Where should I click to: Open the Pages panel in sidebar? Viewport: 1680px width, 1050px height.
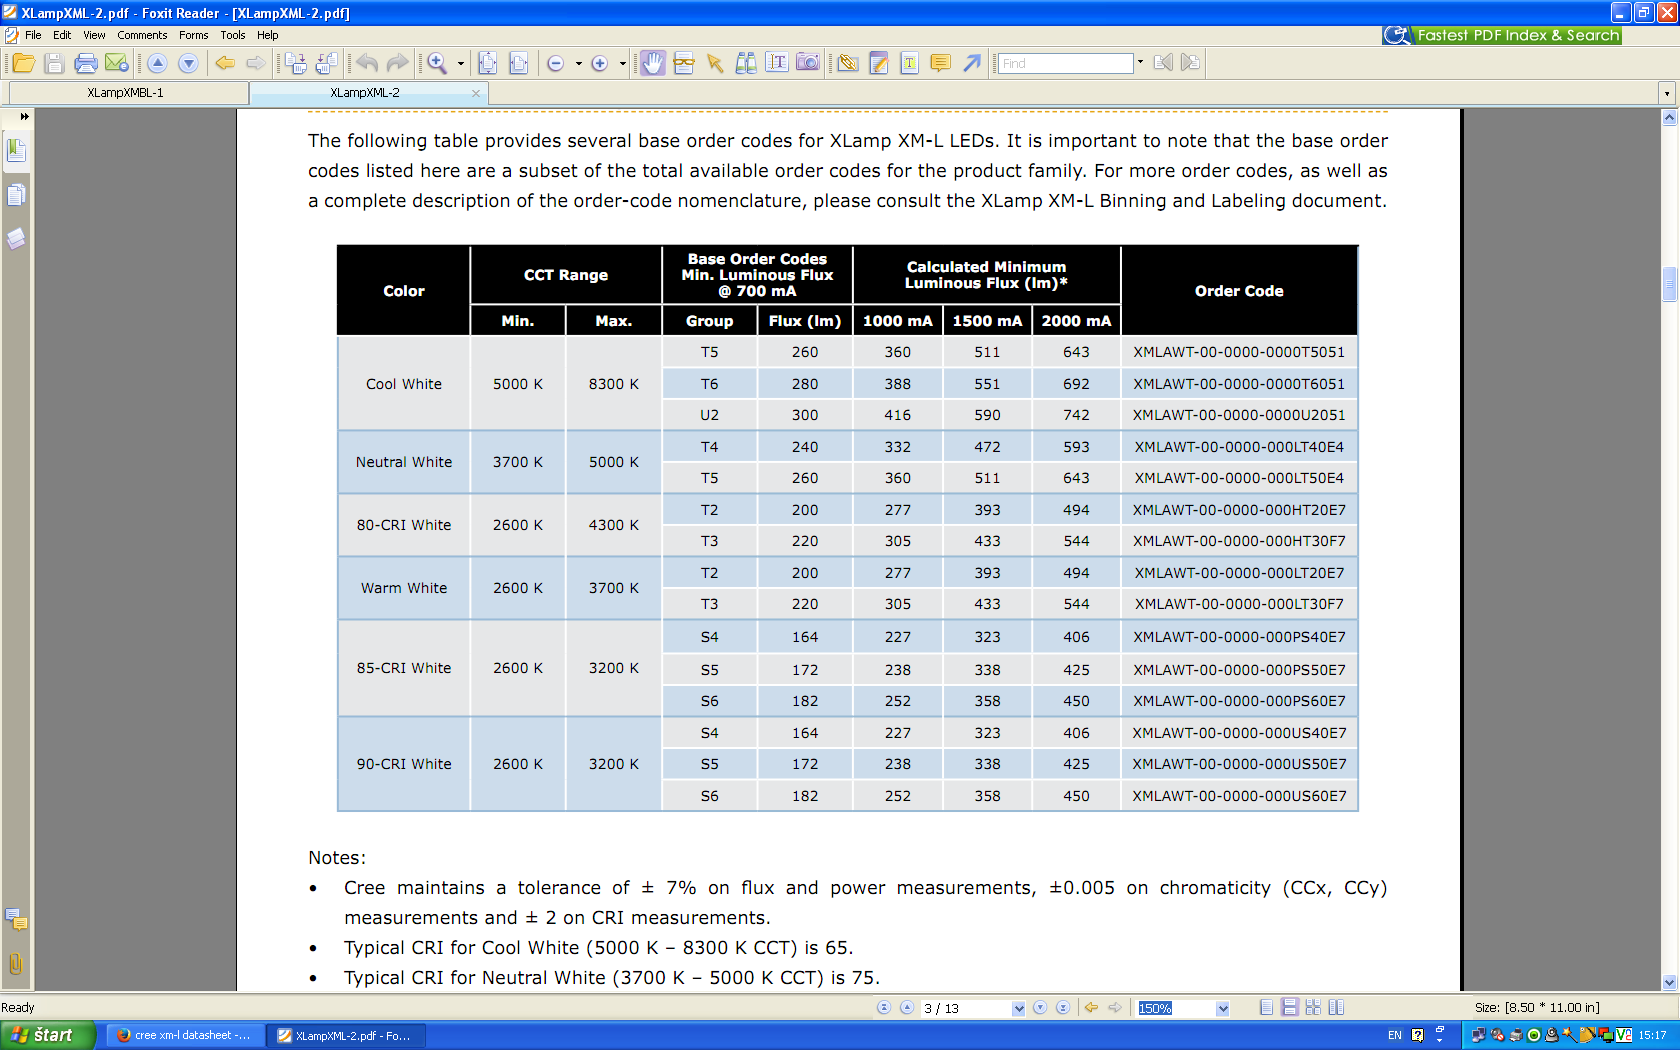[16, 194]
